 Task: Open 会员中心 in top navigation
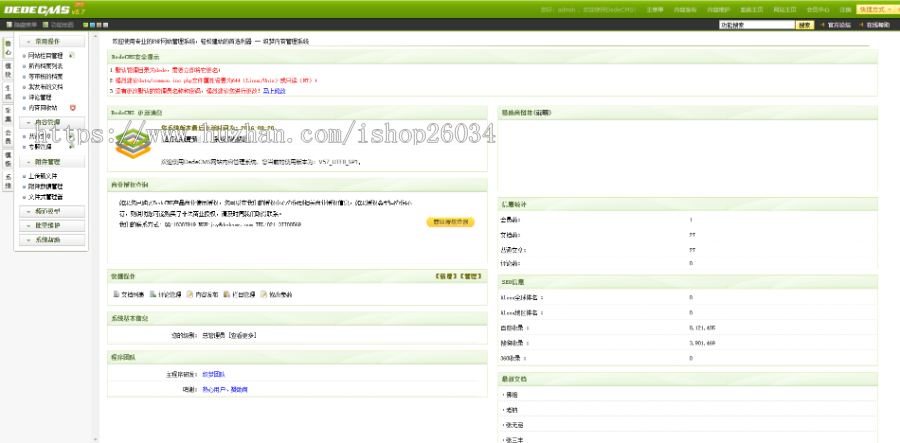tap(818, 10)
